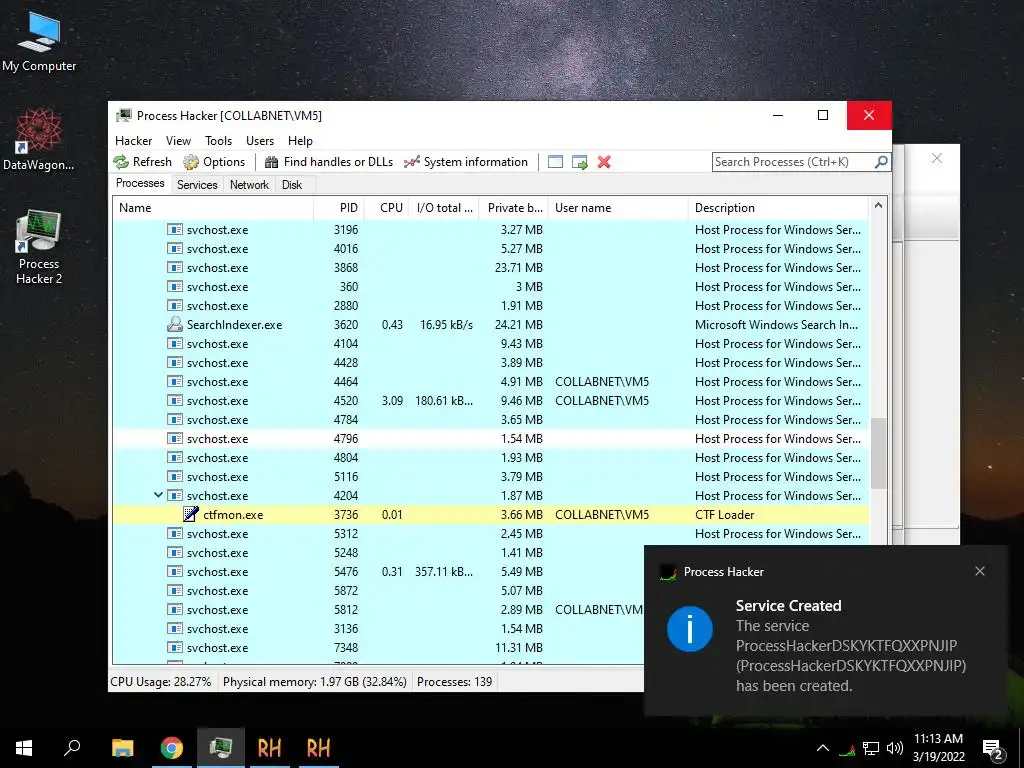The width and height of the screenshot is (1024, 768).
Task: Open DataWagon desktop shortcut
Action: tap(39, 140)
